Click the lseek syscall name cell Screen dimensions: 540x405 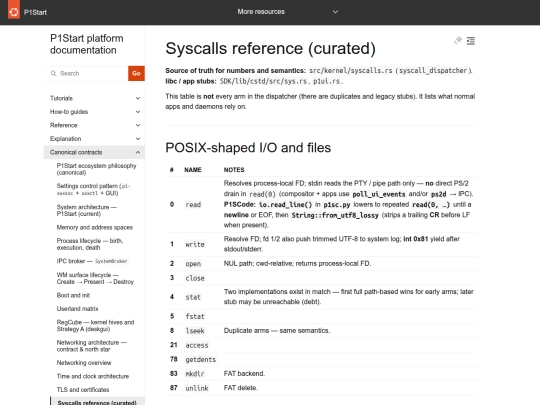click(x=195, y=331)
